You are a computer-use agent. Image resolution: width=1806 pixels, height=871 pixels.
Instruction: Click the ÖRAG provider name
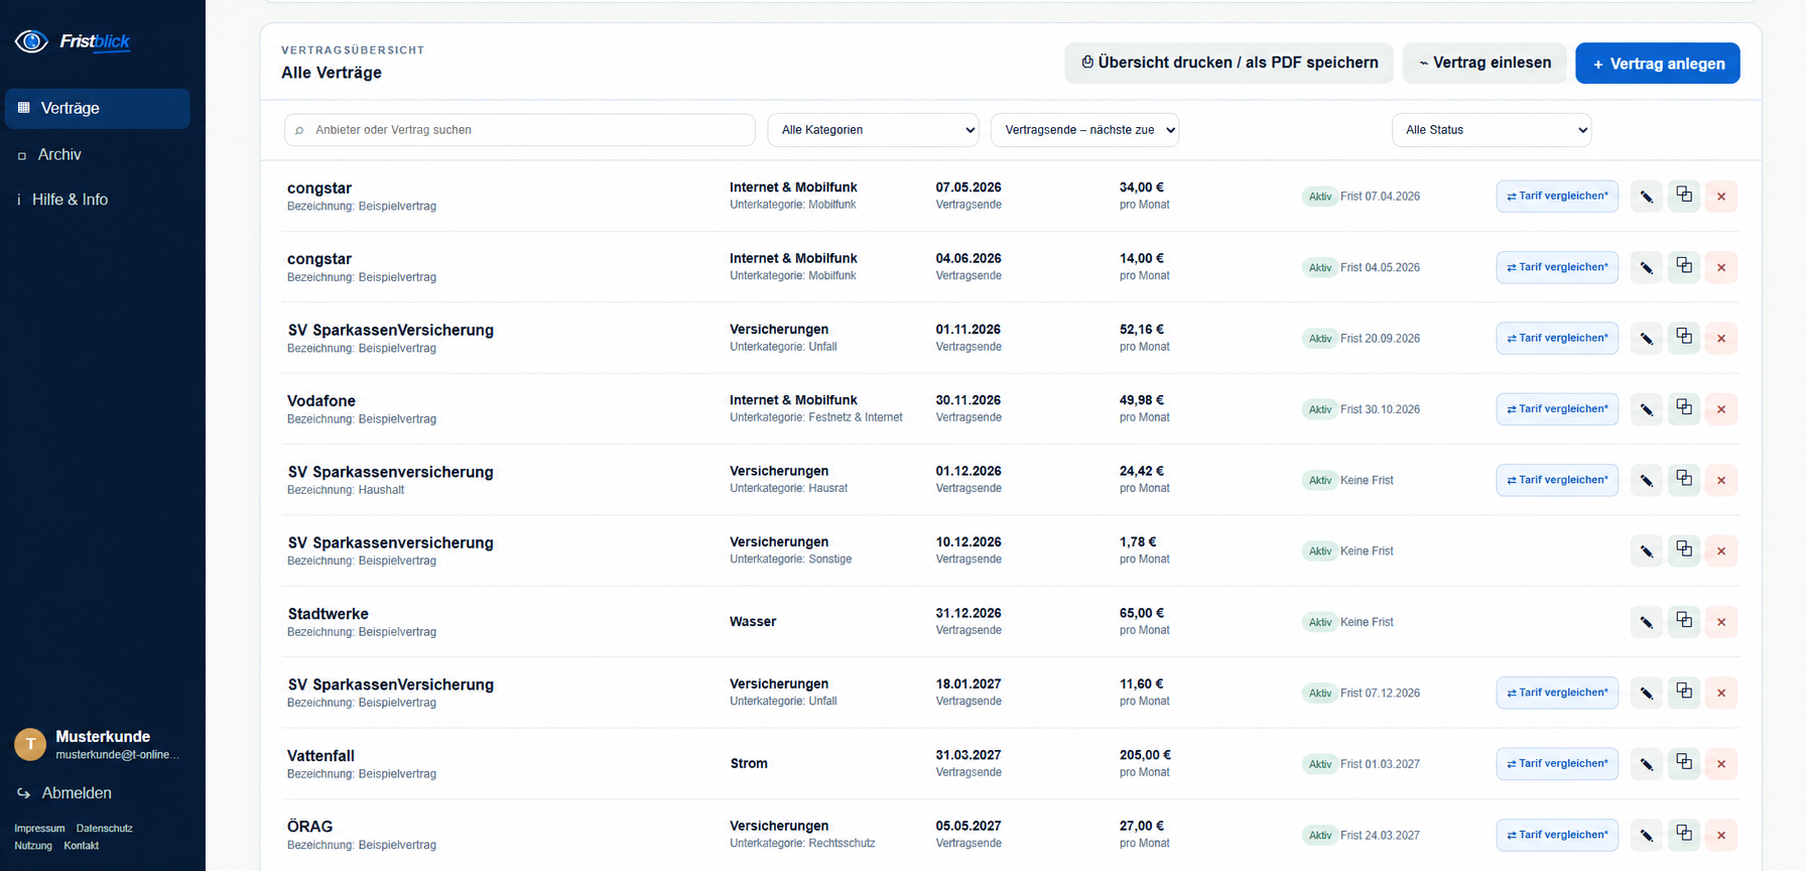point(310,827)
